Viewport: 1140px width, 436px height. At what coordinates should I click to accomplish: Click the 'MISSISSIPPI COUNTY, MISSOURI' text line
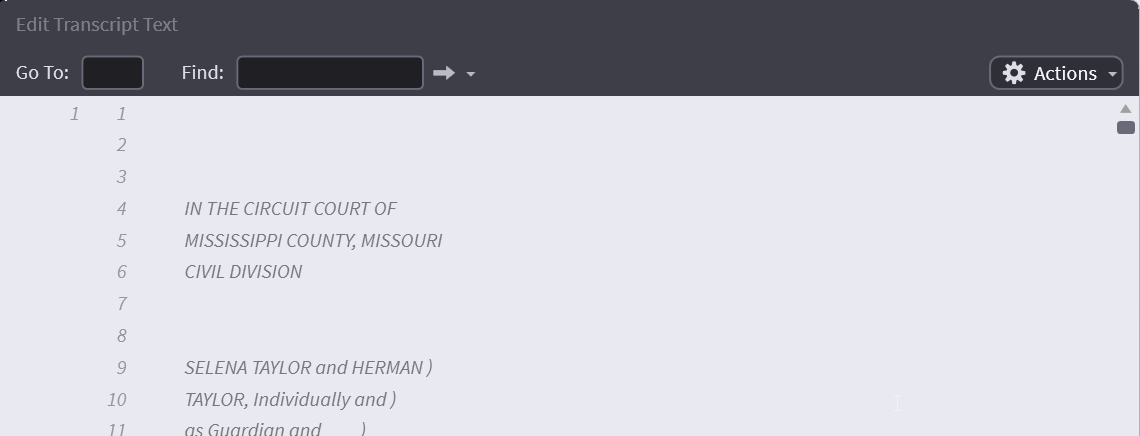(x=313, y=241)
